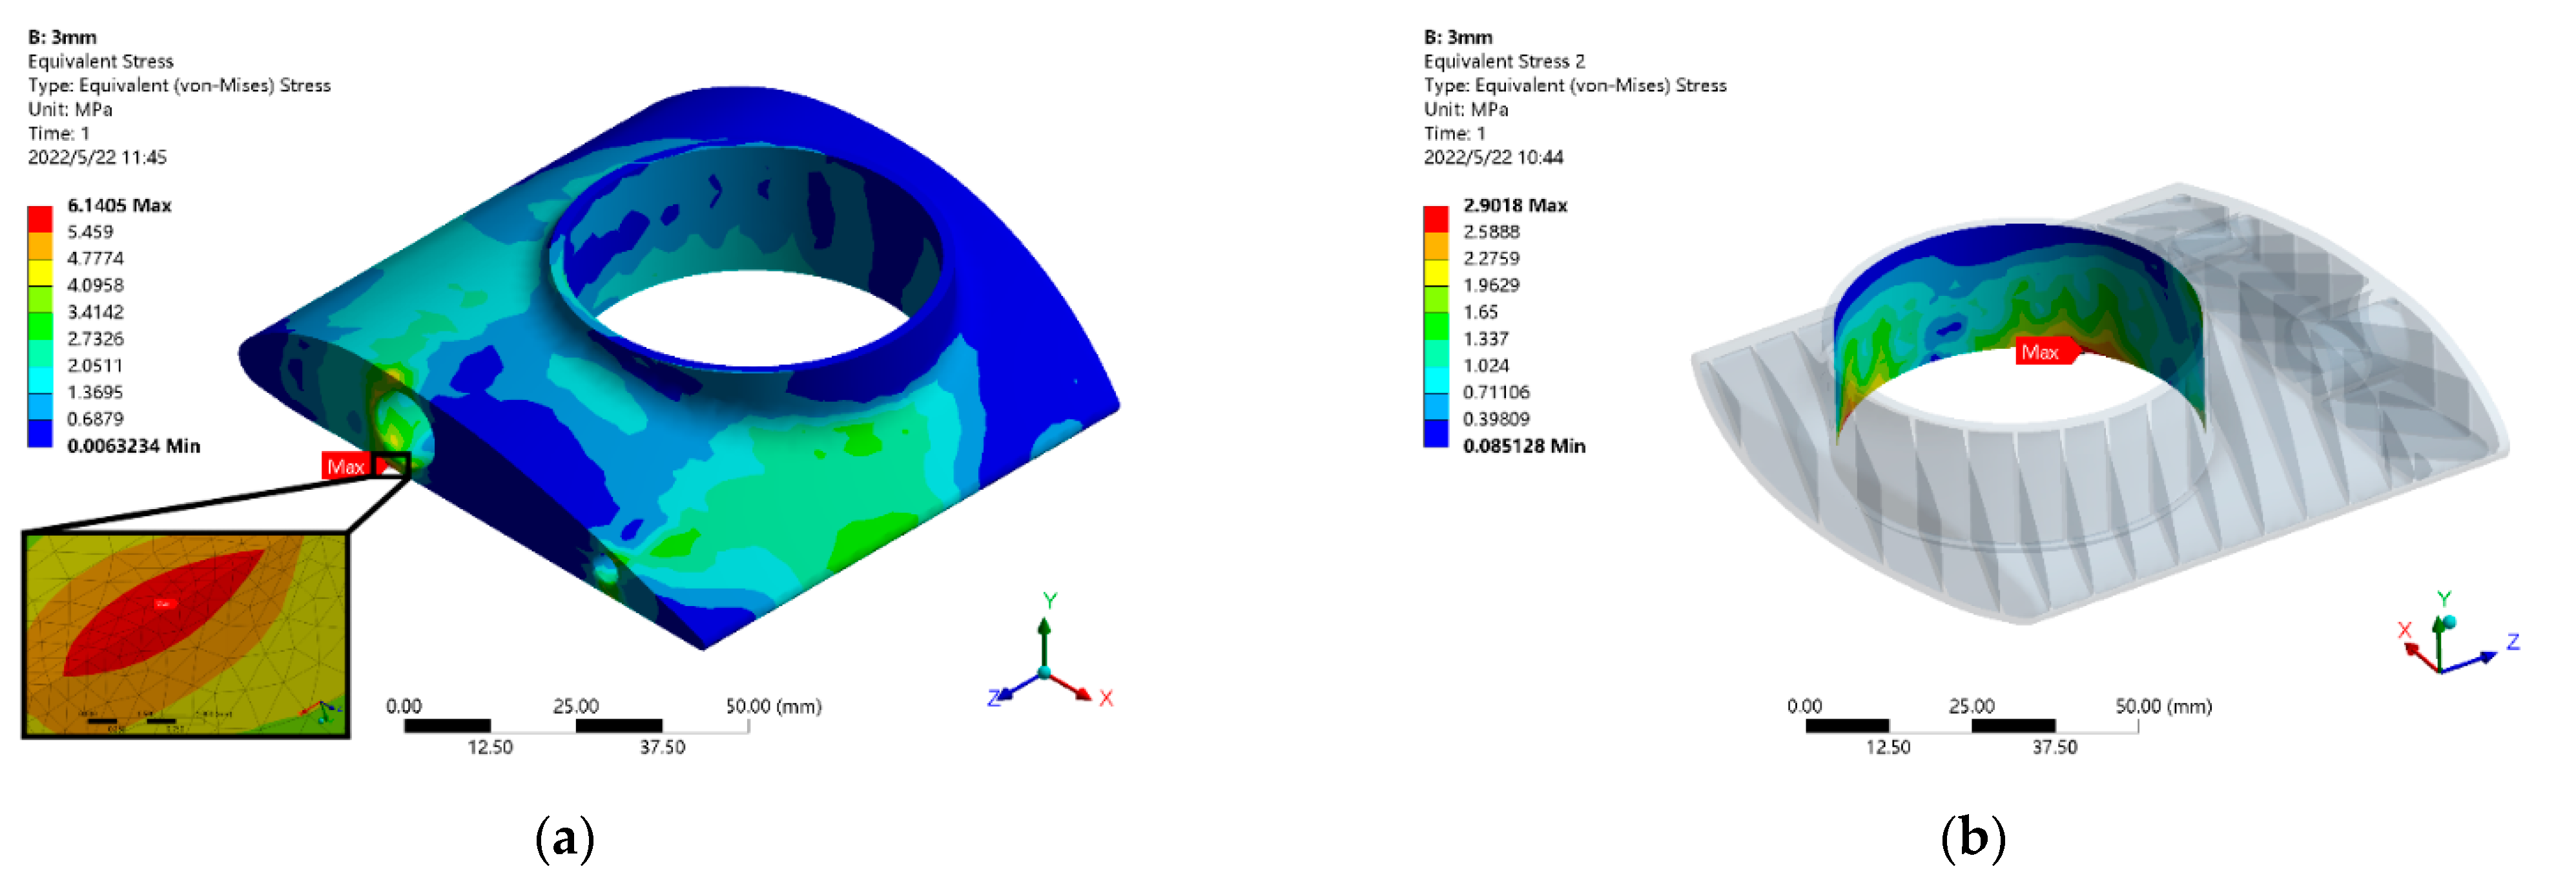The image size is (2576, 880).
Task: Click the 'B: 3mm' heading of left plot
Action: click(x=62, y=37)
